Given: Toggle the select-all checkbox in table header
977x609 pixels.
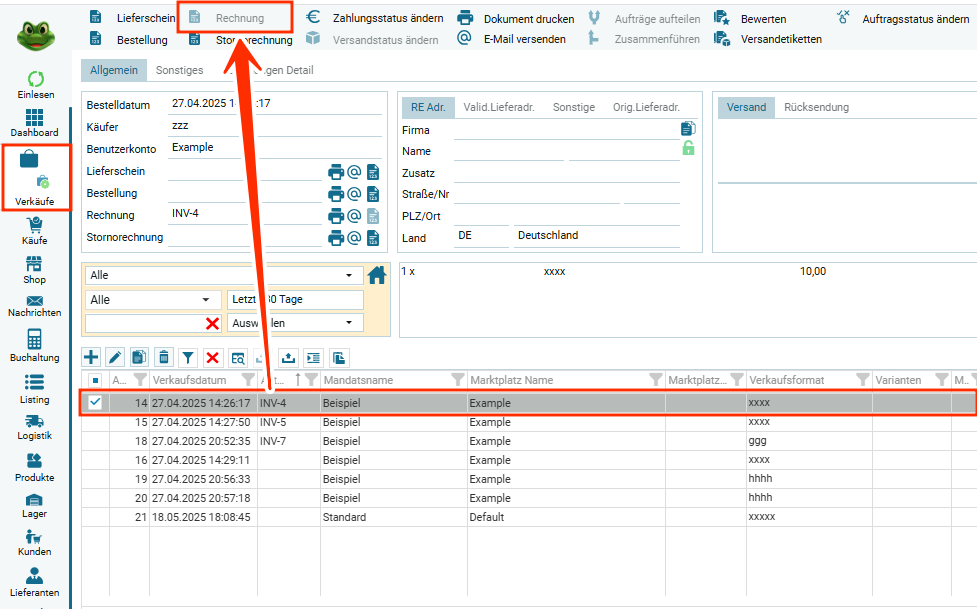Looking at the screenshot, I should coord(95,380).
